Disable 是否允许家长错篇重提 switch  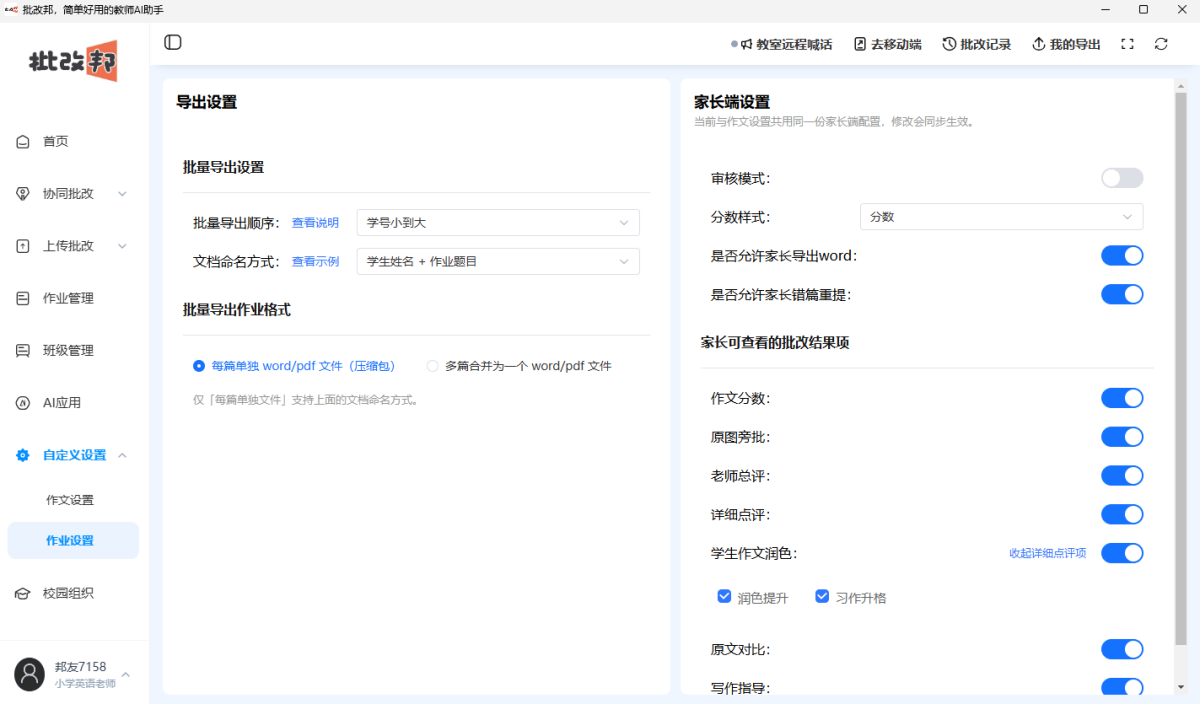(1122, 294)
